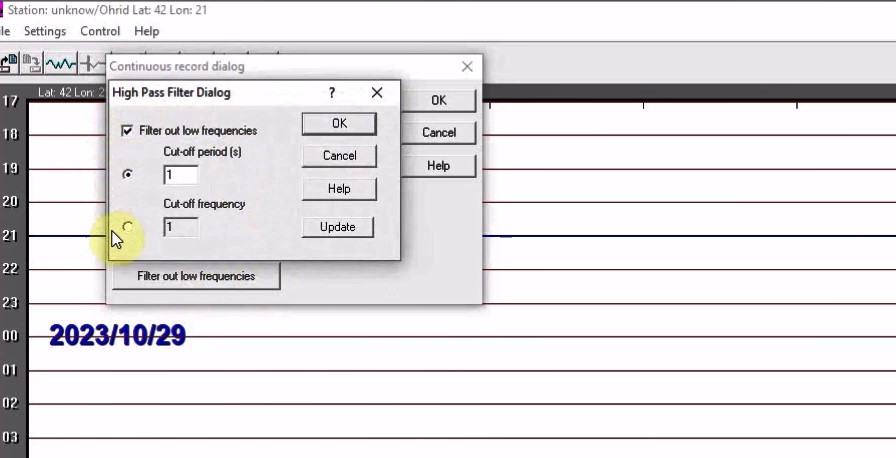Click the export-to-file toolbar icon with blue page

tap(9, 64)
